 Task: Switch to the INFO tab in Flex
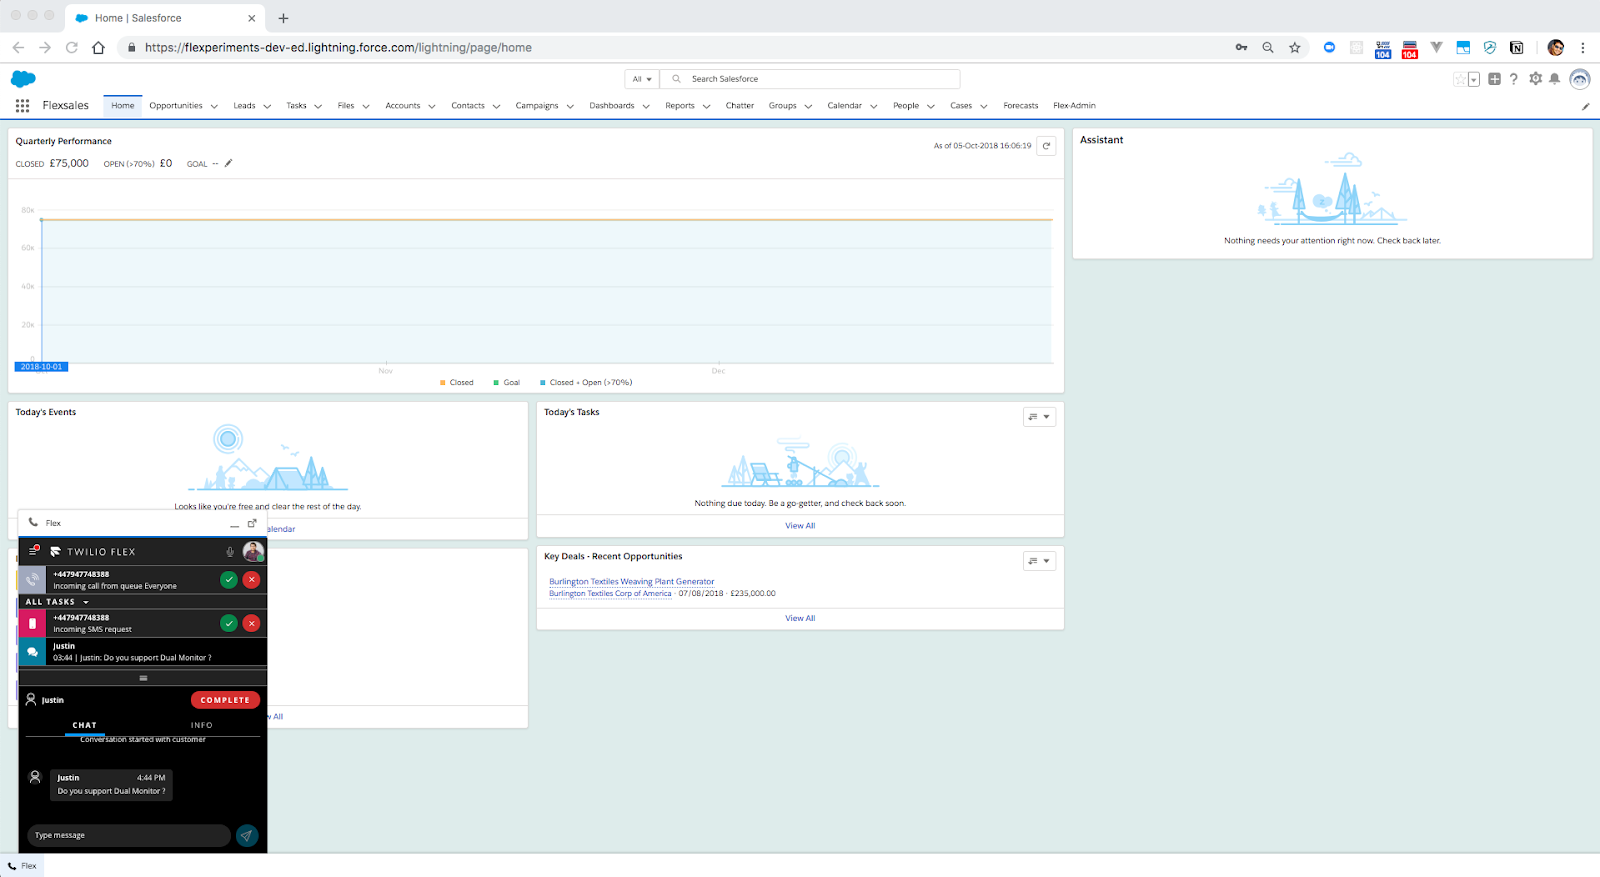202,725
